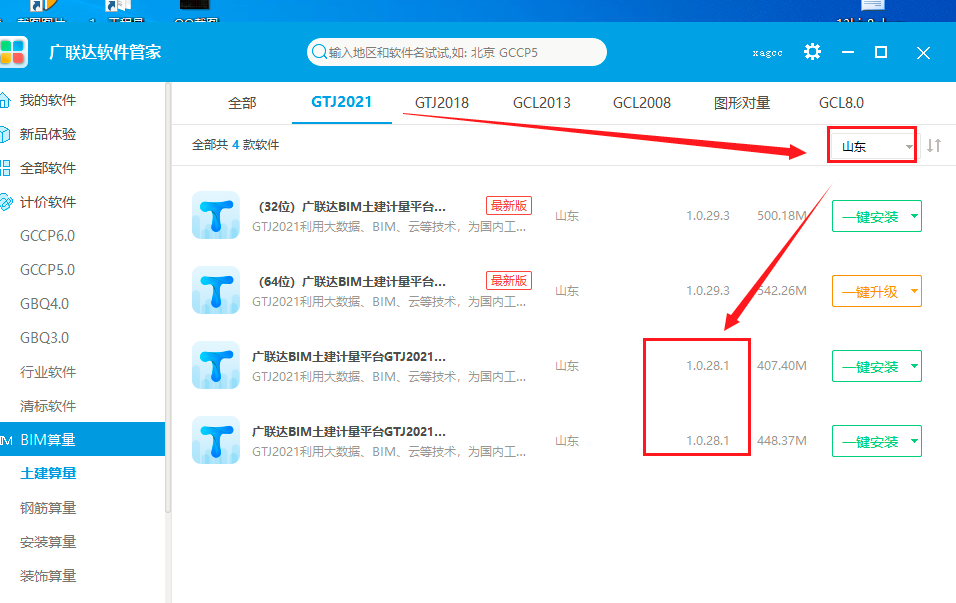956x603 pixels.
Task: Click the 最新版 badge on 64位 row
Action: pos(509,280)
